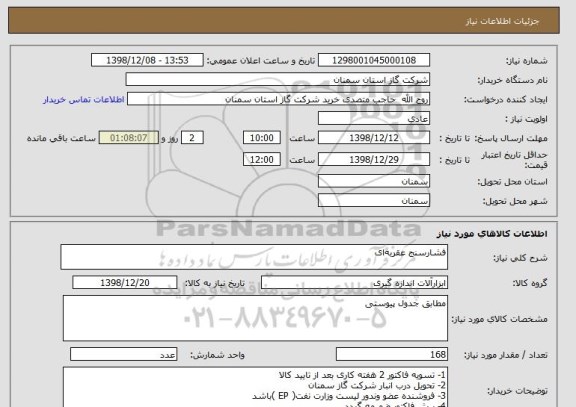The width and height of the screenshot is (576, 407).
Task: Click the section heading اطلاعات کالاهای مورد نیاز
Action: pyautogui.click(x=492, y=234)
